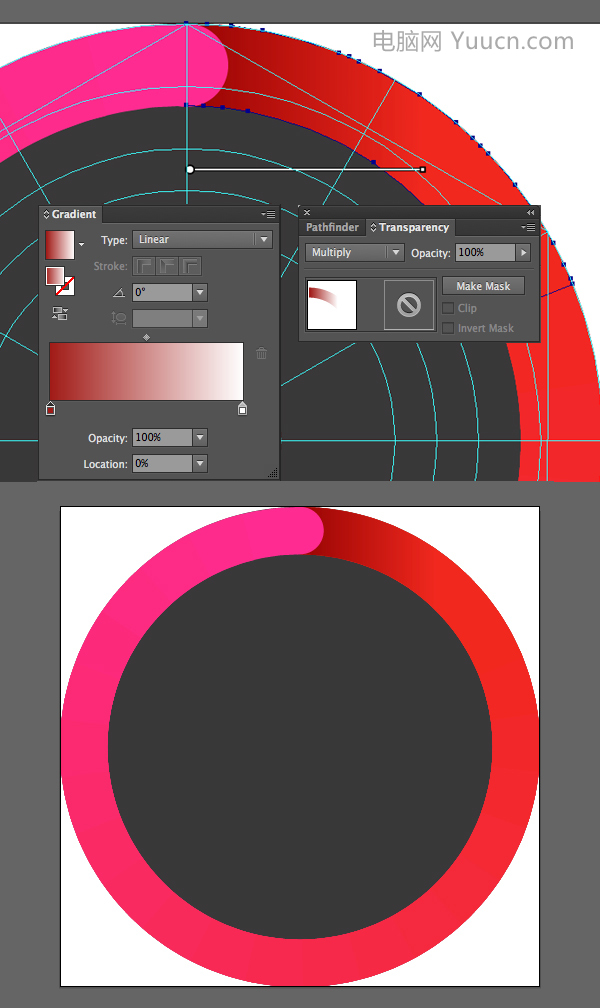Click the gradient annotator start circle
Screen dimensions: 600x1008
pyautogui.click(x=190, y=169)
